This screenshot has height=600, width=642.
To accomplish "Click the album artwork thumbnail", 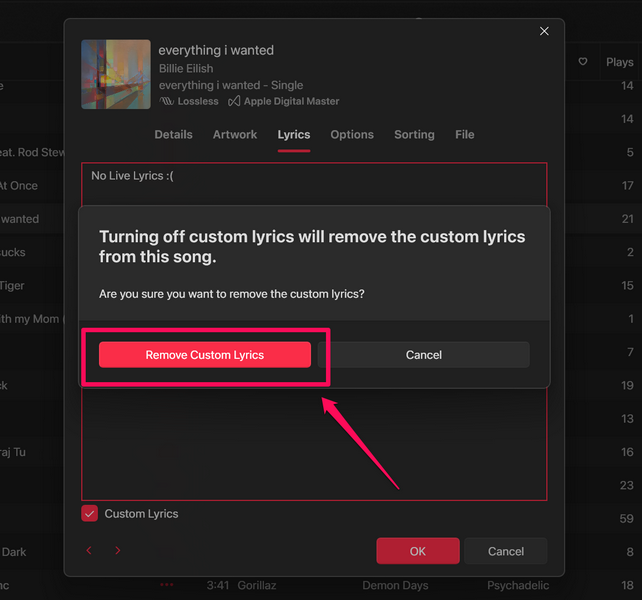I will point(116,75).
